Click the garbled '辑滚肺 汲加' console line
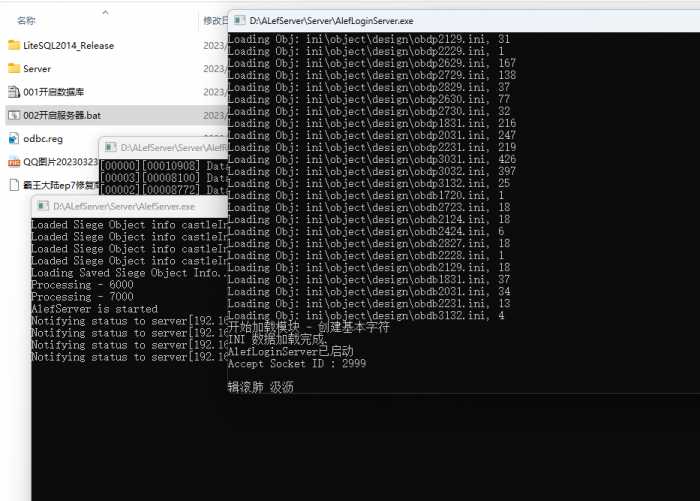700x501 pixels. [x=261, y=387]
